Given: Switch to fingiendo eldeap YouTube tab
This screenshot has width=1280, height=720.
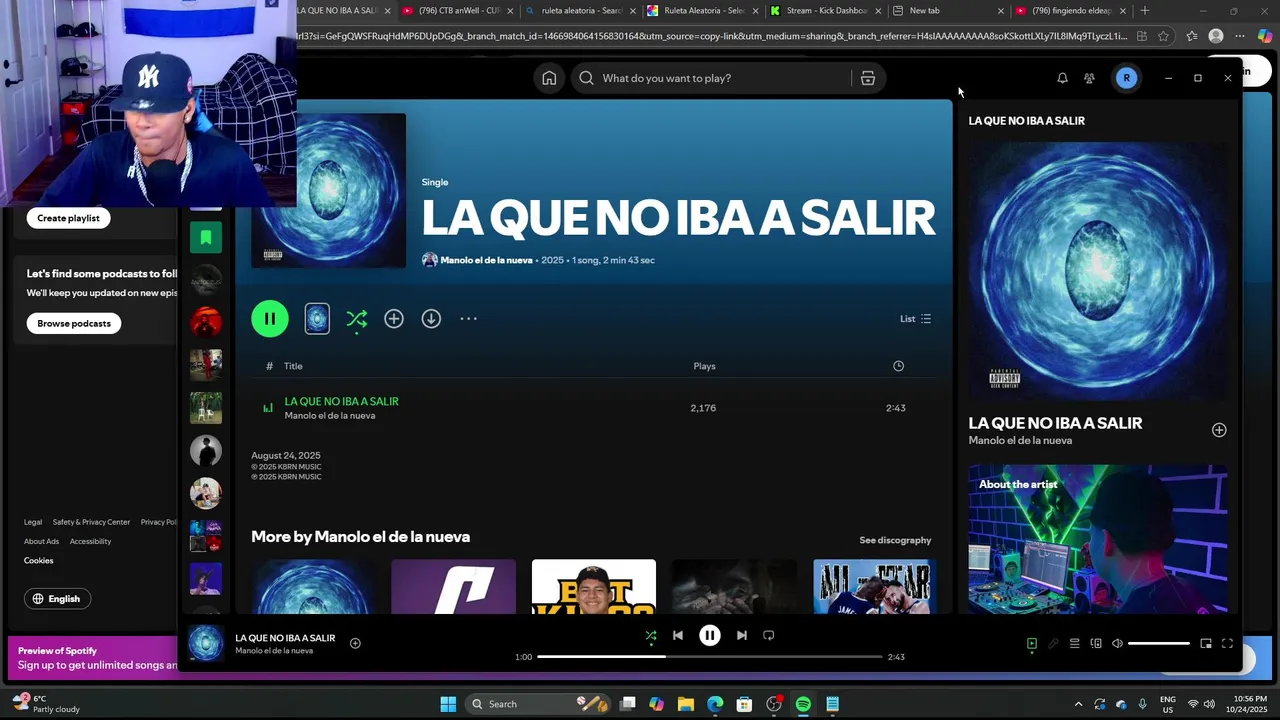Looking at the screenshot, I should (x=1070, y=11).
